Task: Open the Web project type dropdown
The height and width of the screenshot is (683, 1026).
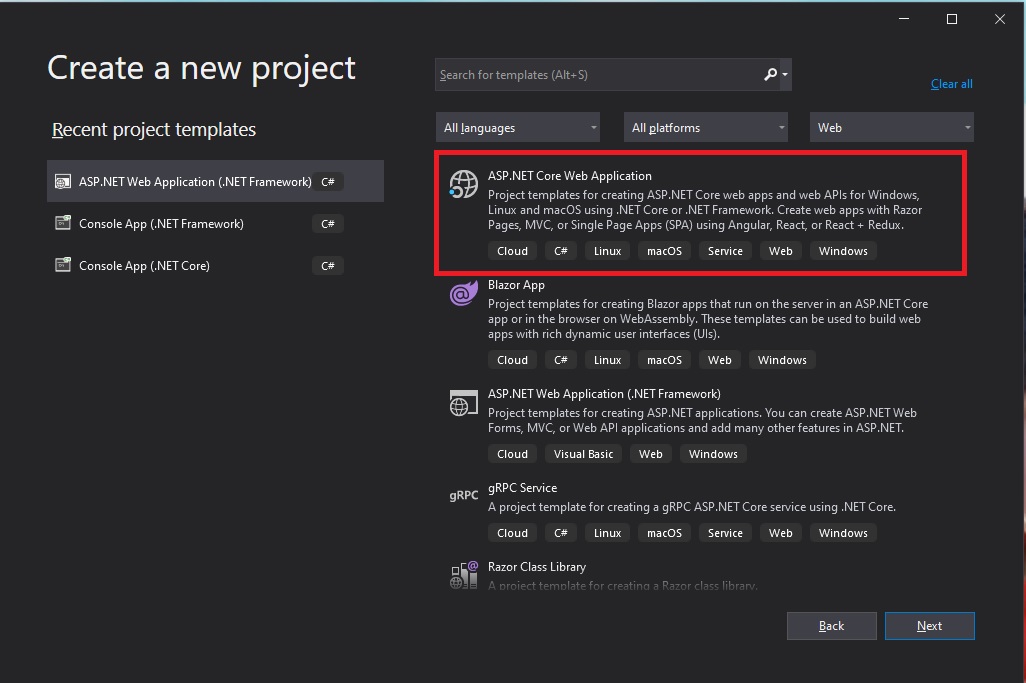Action: click(x=891, y=128)
